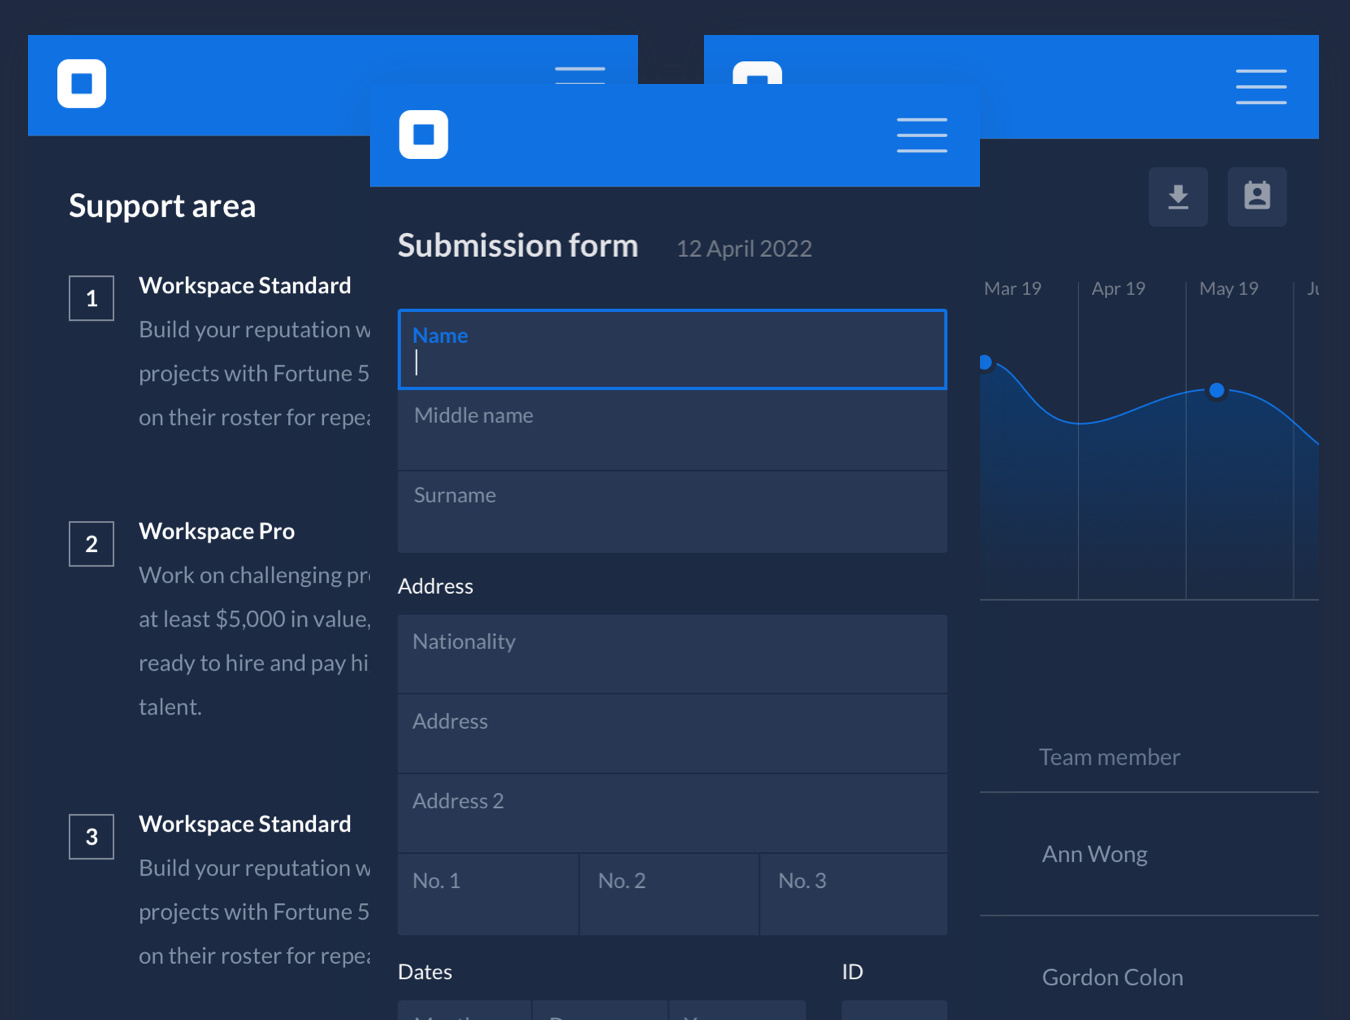Click the Support area panel logo icon
The height and width of the screenshot is (1020, 1350).
(x=82, y=84)
